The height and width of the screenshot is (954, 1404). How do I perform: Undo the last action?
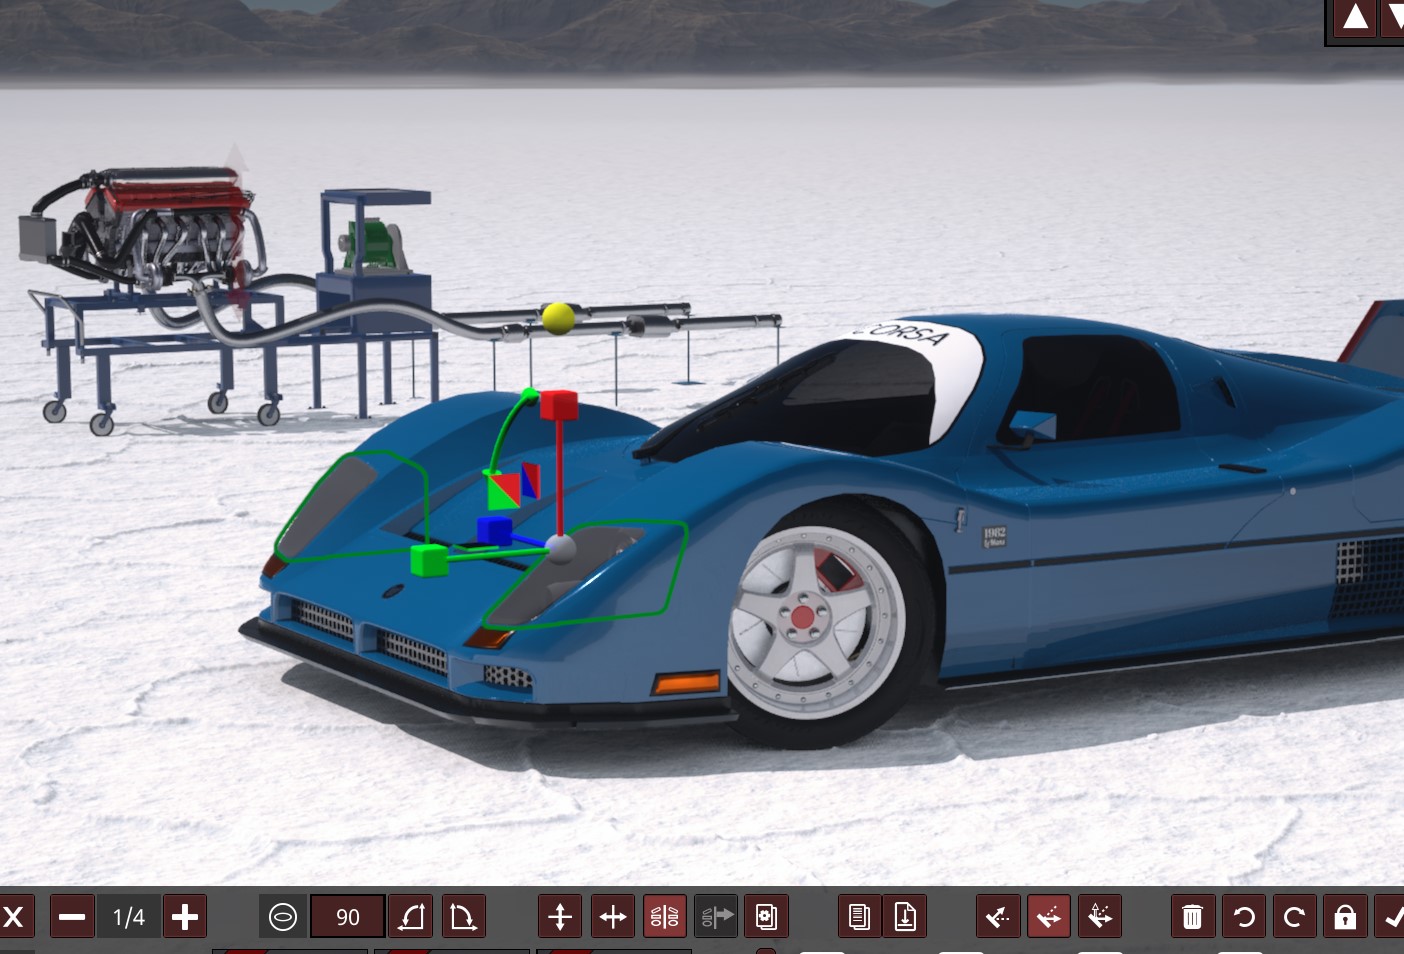click(x=1244, y=917)
